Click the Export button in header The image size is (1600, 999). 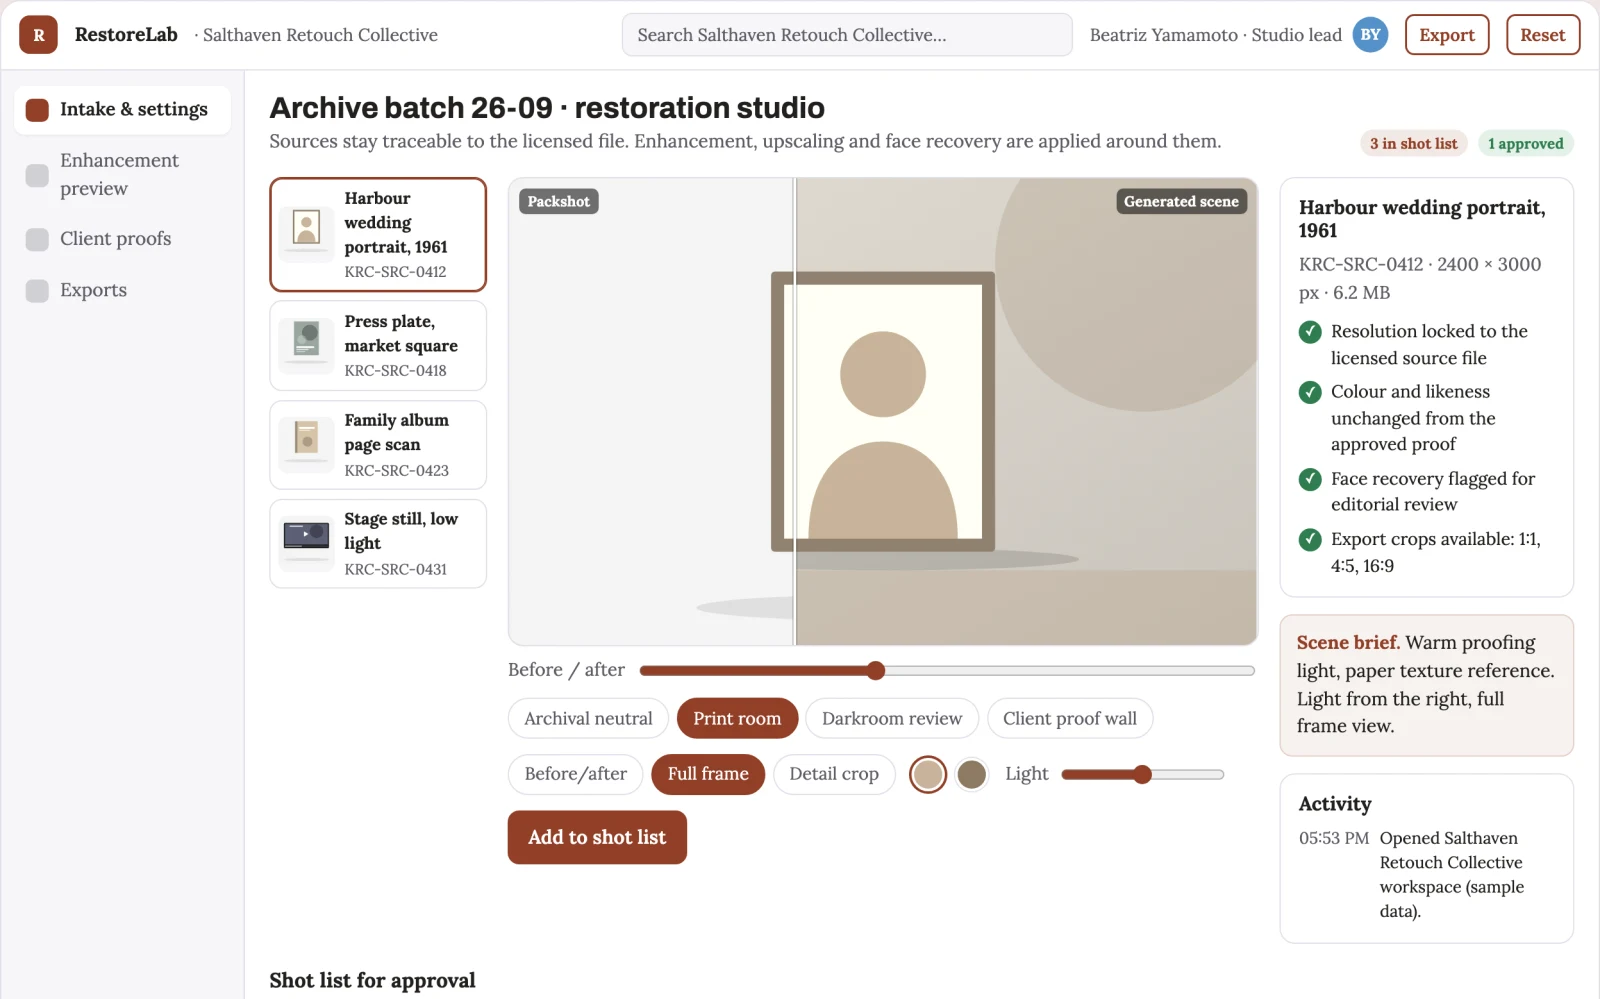pos(1447,35)
